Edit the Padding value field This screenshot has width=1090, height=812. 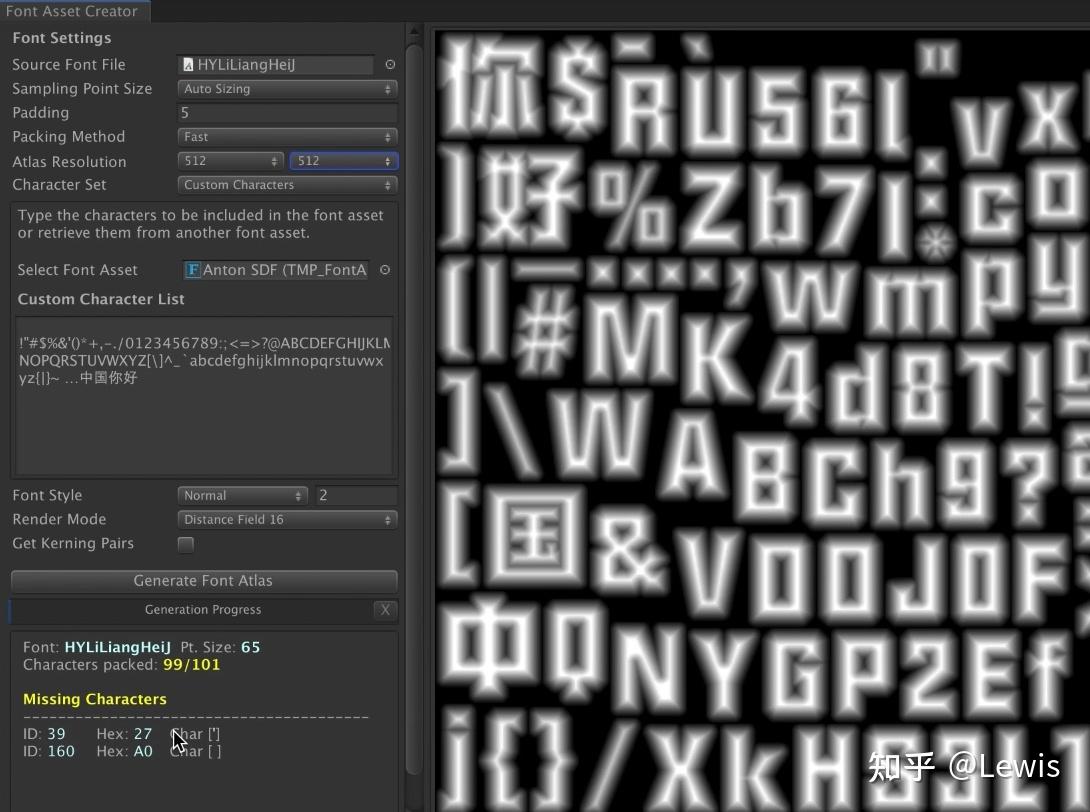pyautogui.click(x=287, y=112)
